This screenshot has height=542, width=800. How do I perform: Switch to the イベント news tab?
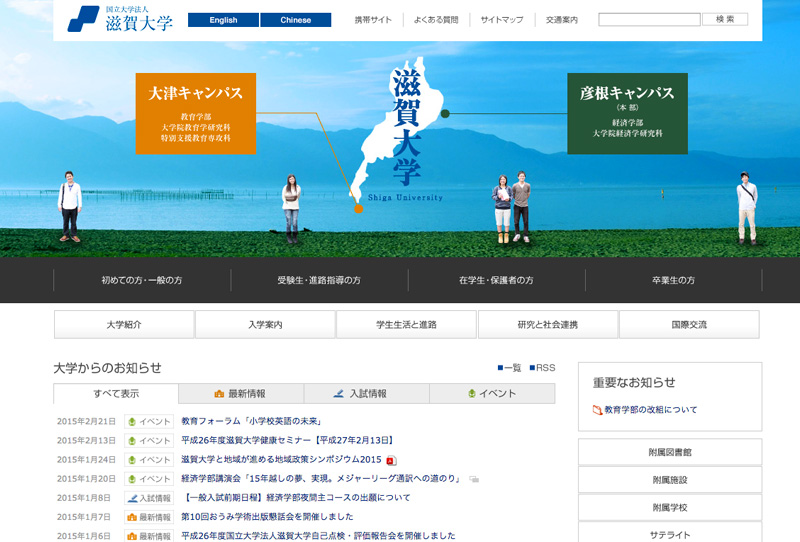(x=492, y=393)
